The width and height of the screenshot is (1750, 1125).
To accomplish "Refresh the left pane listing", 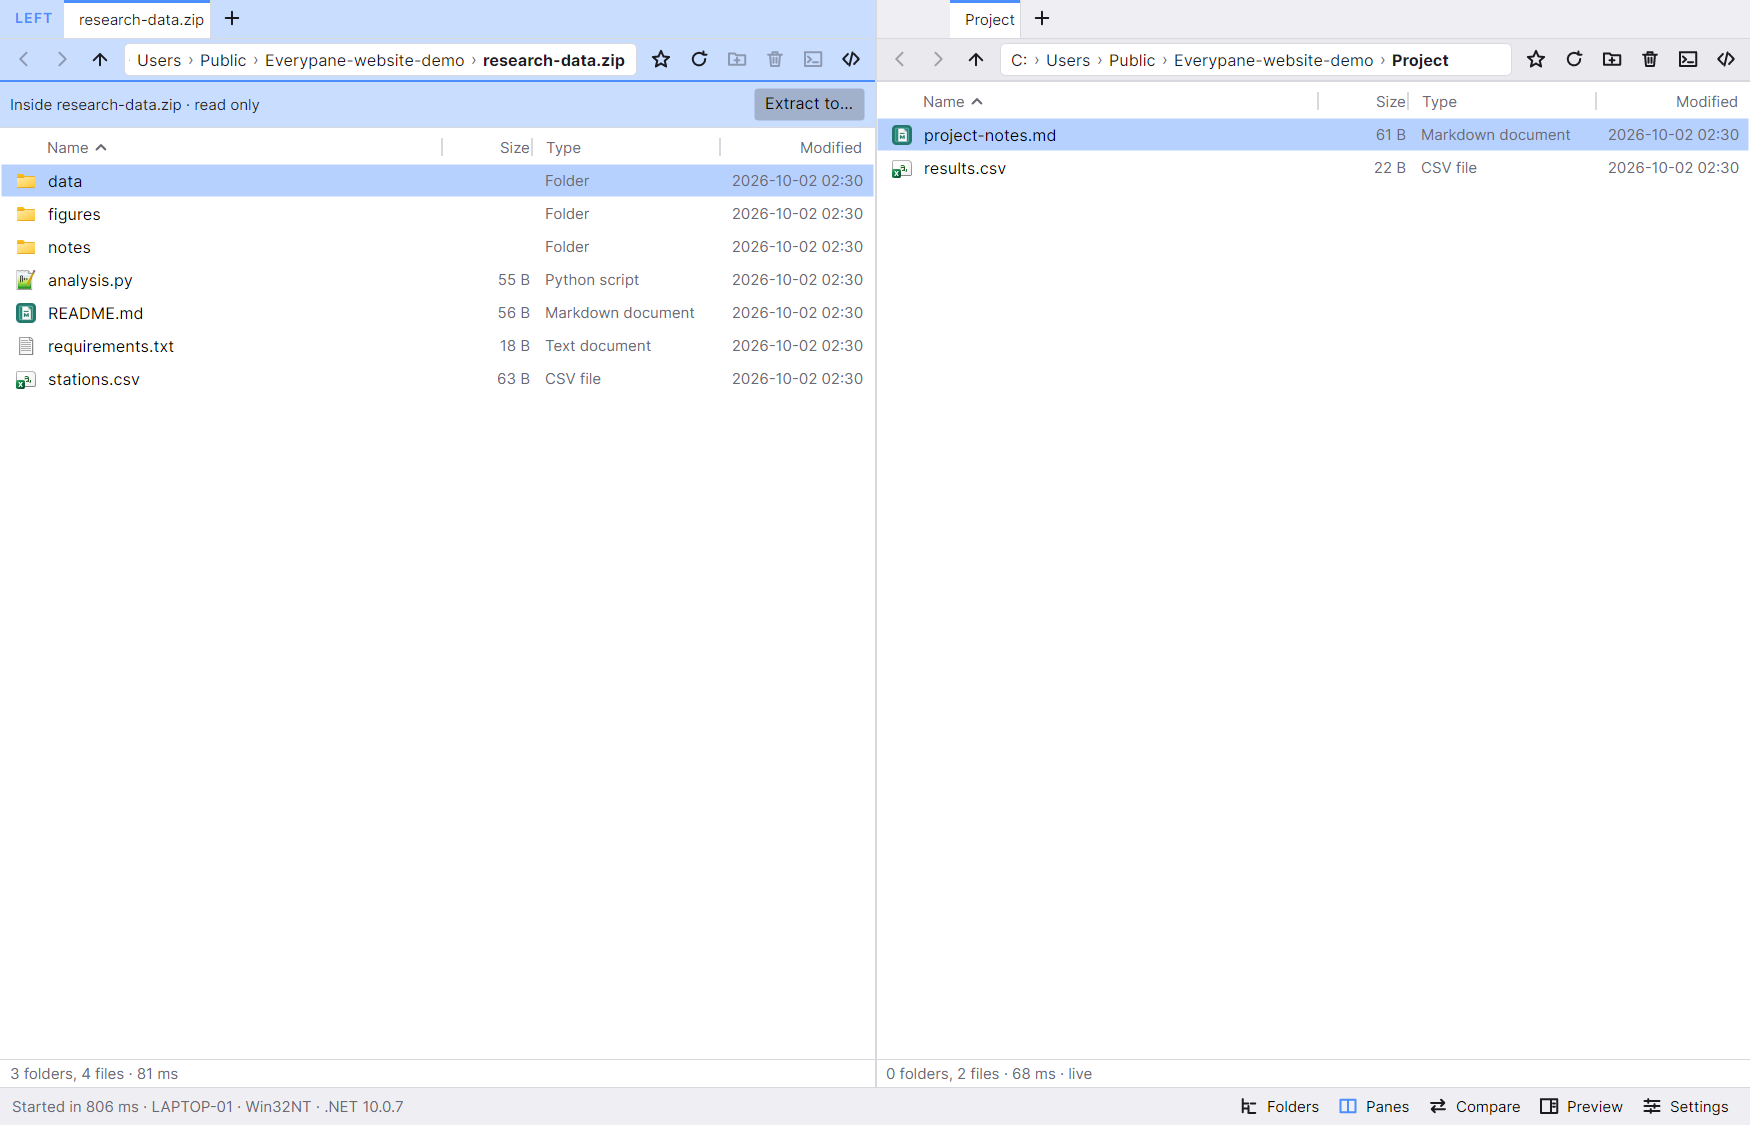I will click(x=699, y=60).
